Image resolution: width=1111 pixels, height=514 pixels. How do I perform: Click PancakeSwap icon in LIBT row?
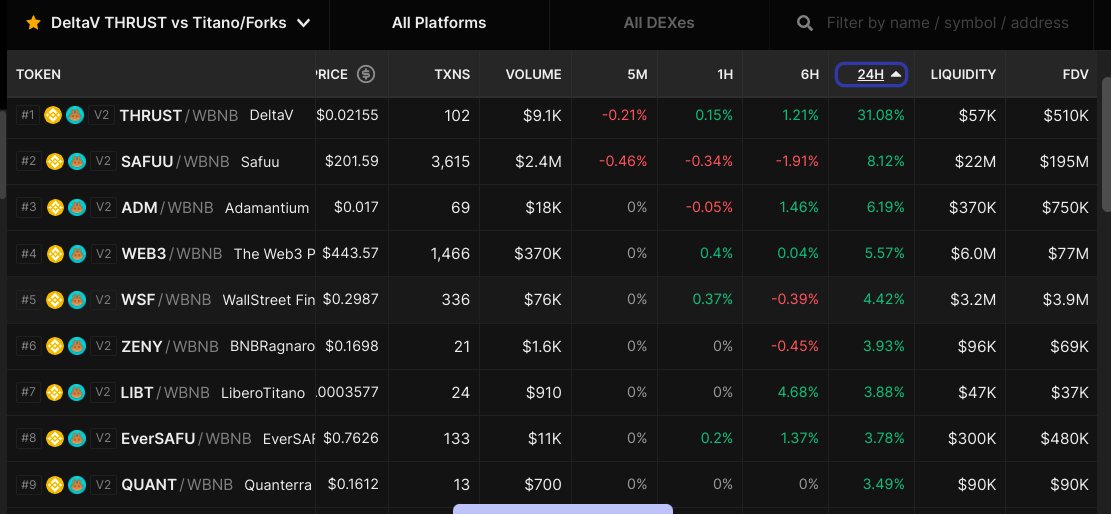coord(77,392)
